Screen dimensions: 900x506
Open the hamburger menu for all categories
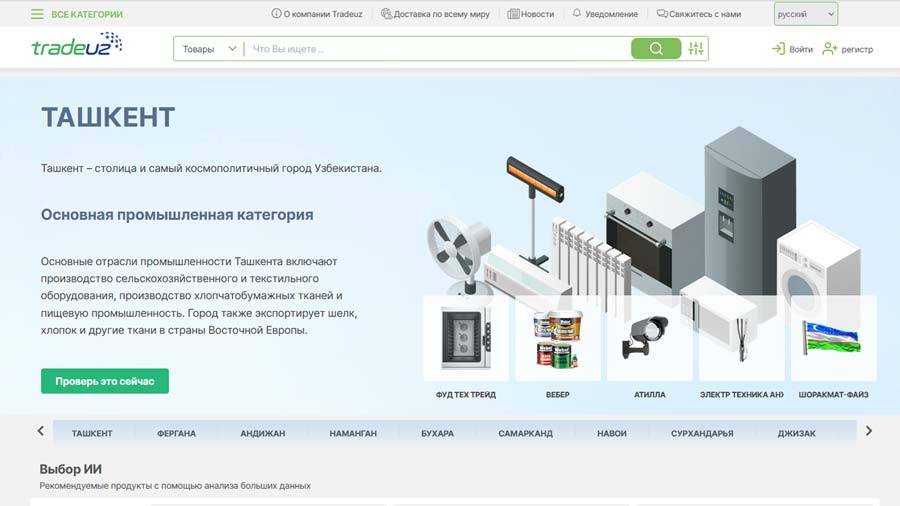click(x=37, y=14)
